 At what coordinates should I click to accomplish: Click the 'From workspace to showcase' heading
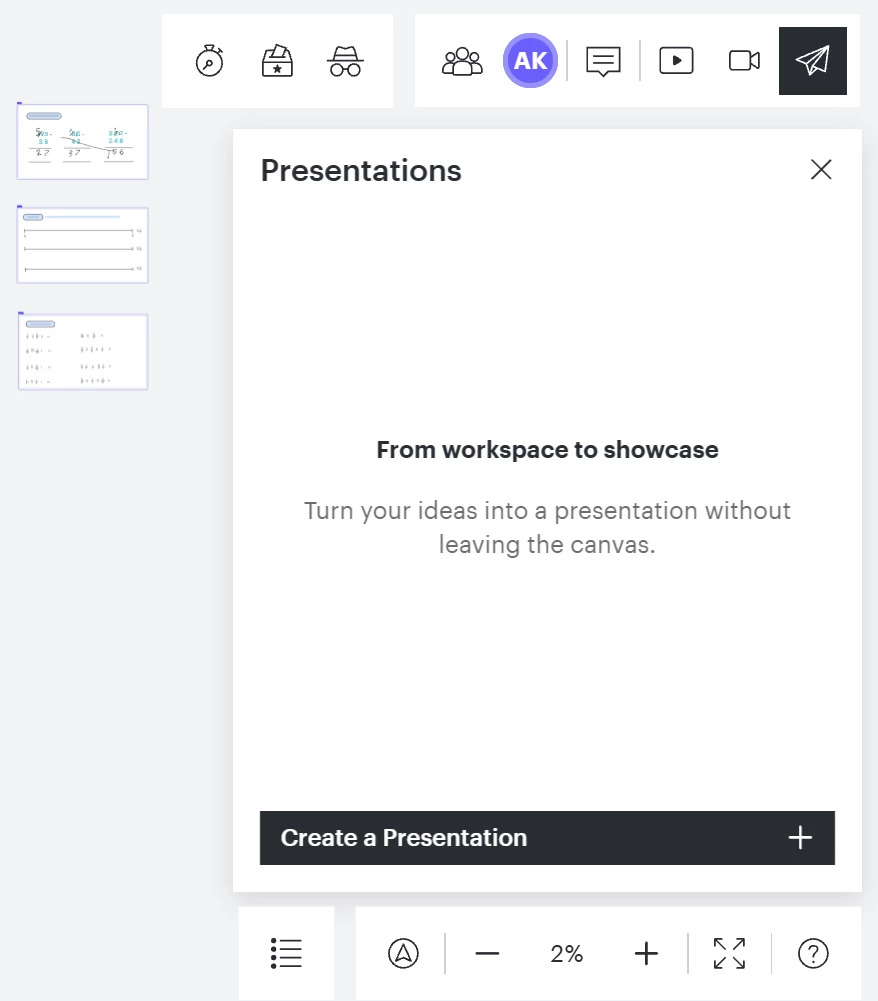click(x=547, y=450)
